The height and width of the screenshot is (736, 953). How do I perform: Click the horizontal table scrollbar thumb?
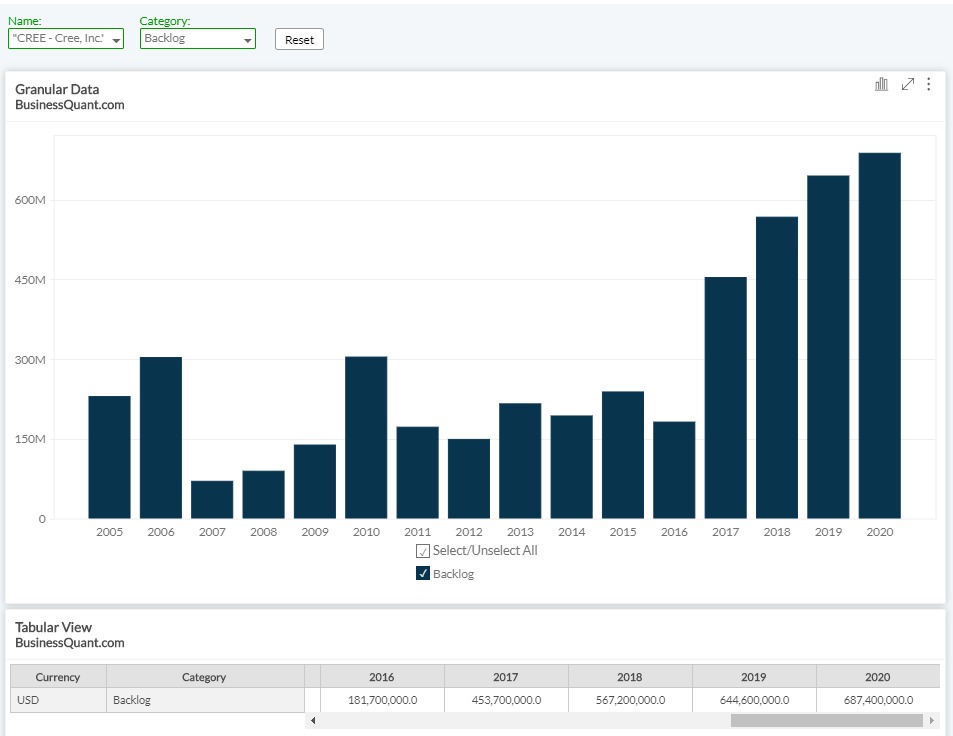click(x=826, y=720)
